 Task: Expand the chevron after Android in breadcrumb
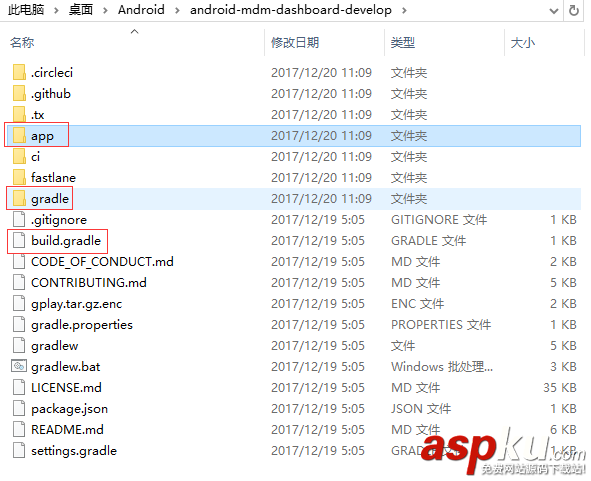point(177,10)
